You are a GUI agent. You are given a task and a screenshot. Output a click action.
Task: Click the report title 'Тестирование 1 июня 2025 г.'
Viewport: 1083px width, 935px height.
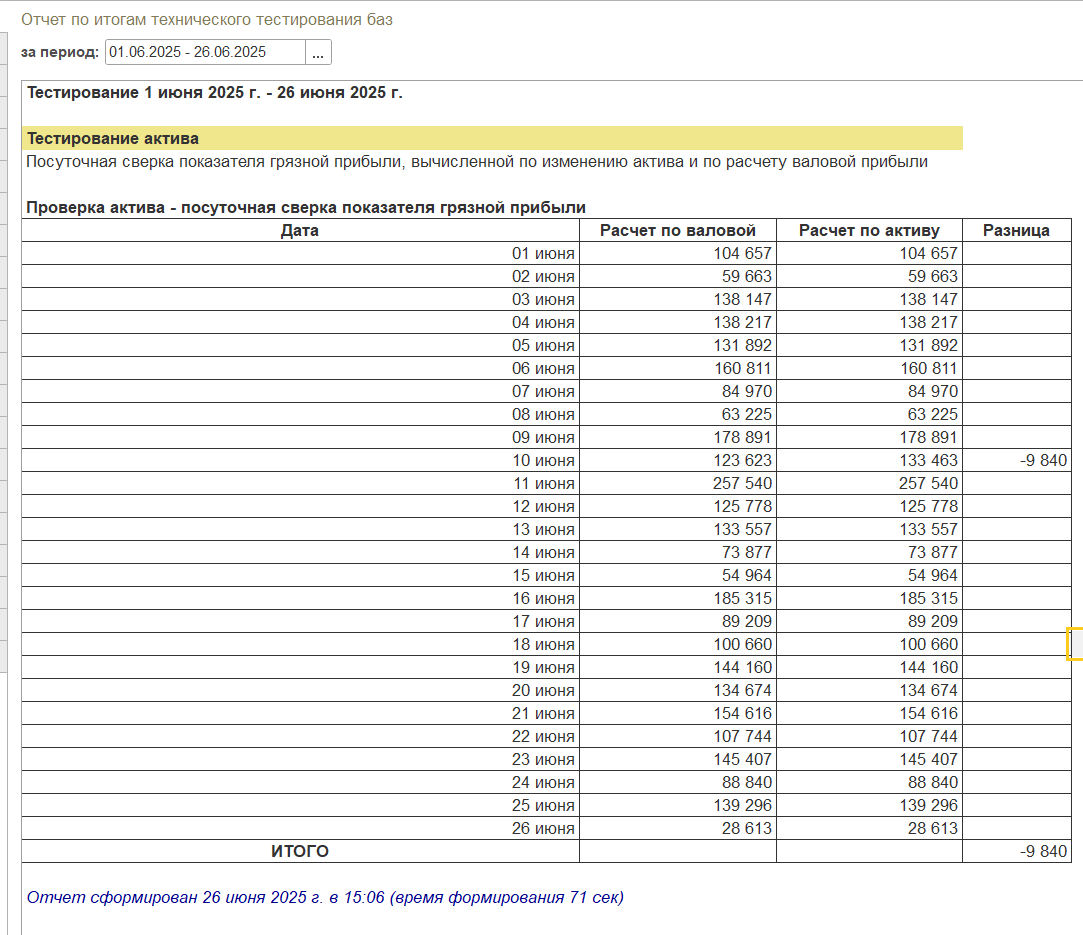(215, 93)
